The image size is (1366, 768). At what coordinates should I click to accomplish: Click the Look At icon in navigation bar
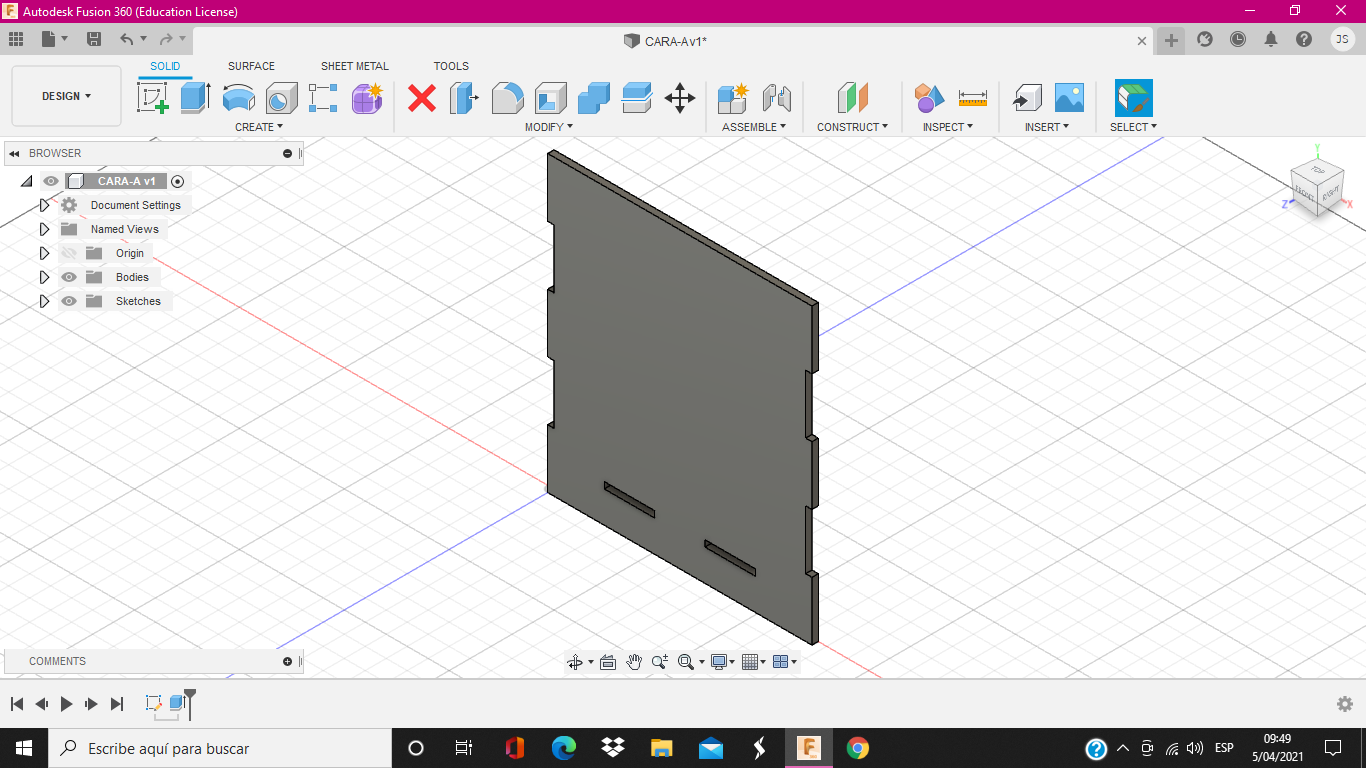tap(607, 662)
